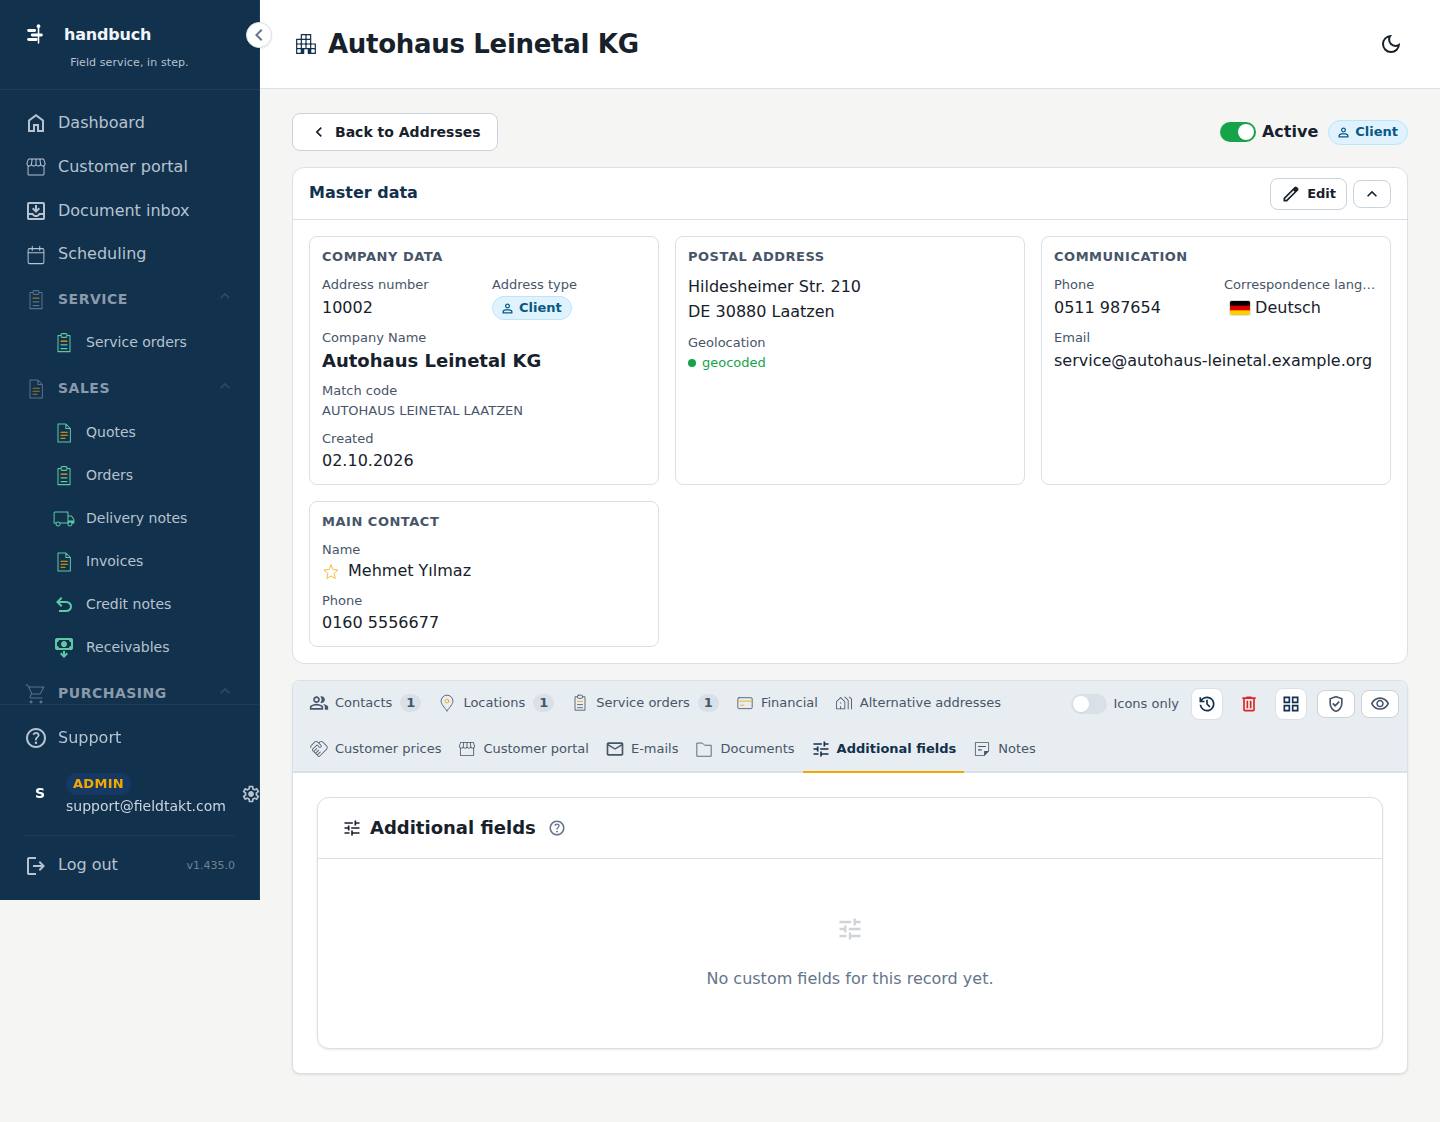Click the help question mark beside Additional fields
Viewport: 1440px width, 1122px height.
pyautogui.click(x=557, y=828)
